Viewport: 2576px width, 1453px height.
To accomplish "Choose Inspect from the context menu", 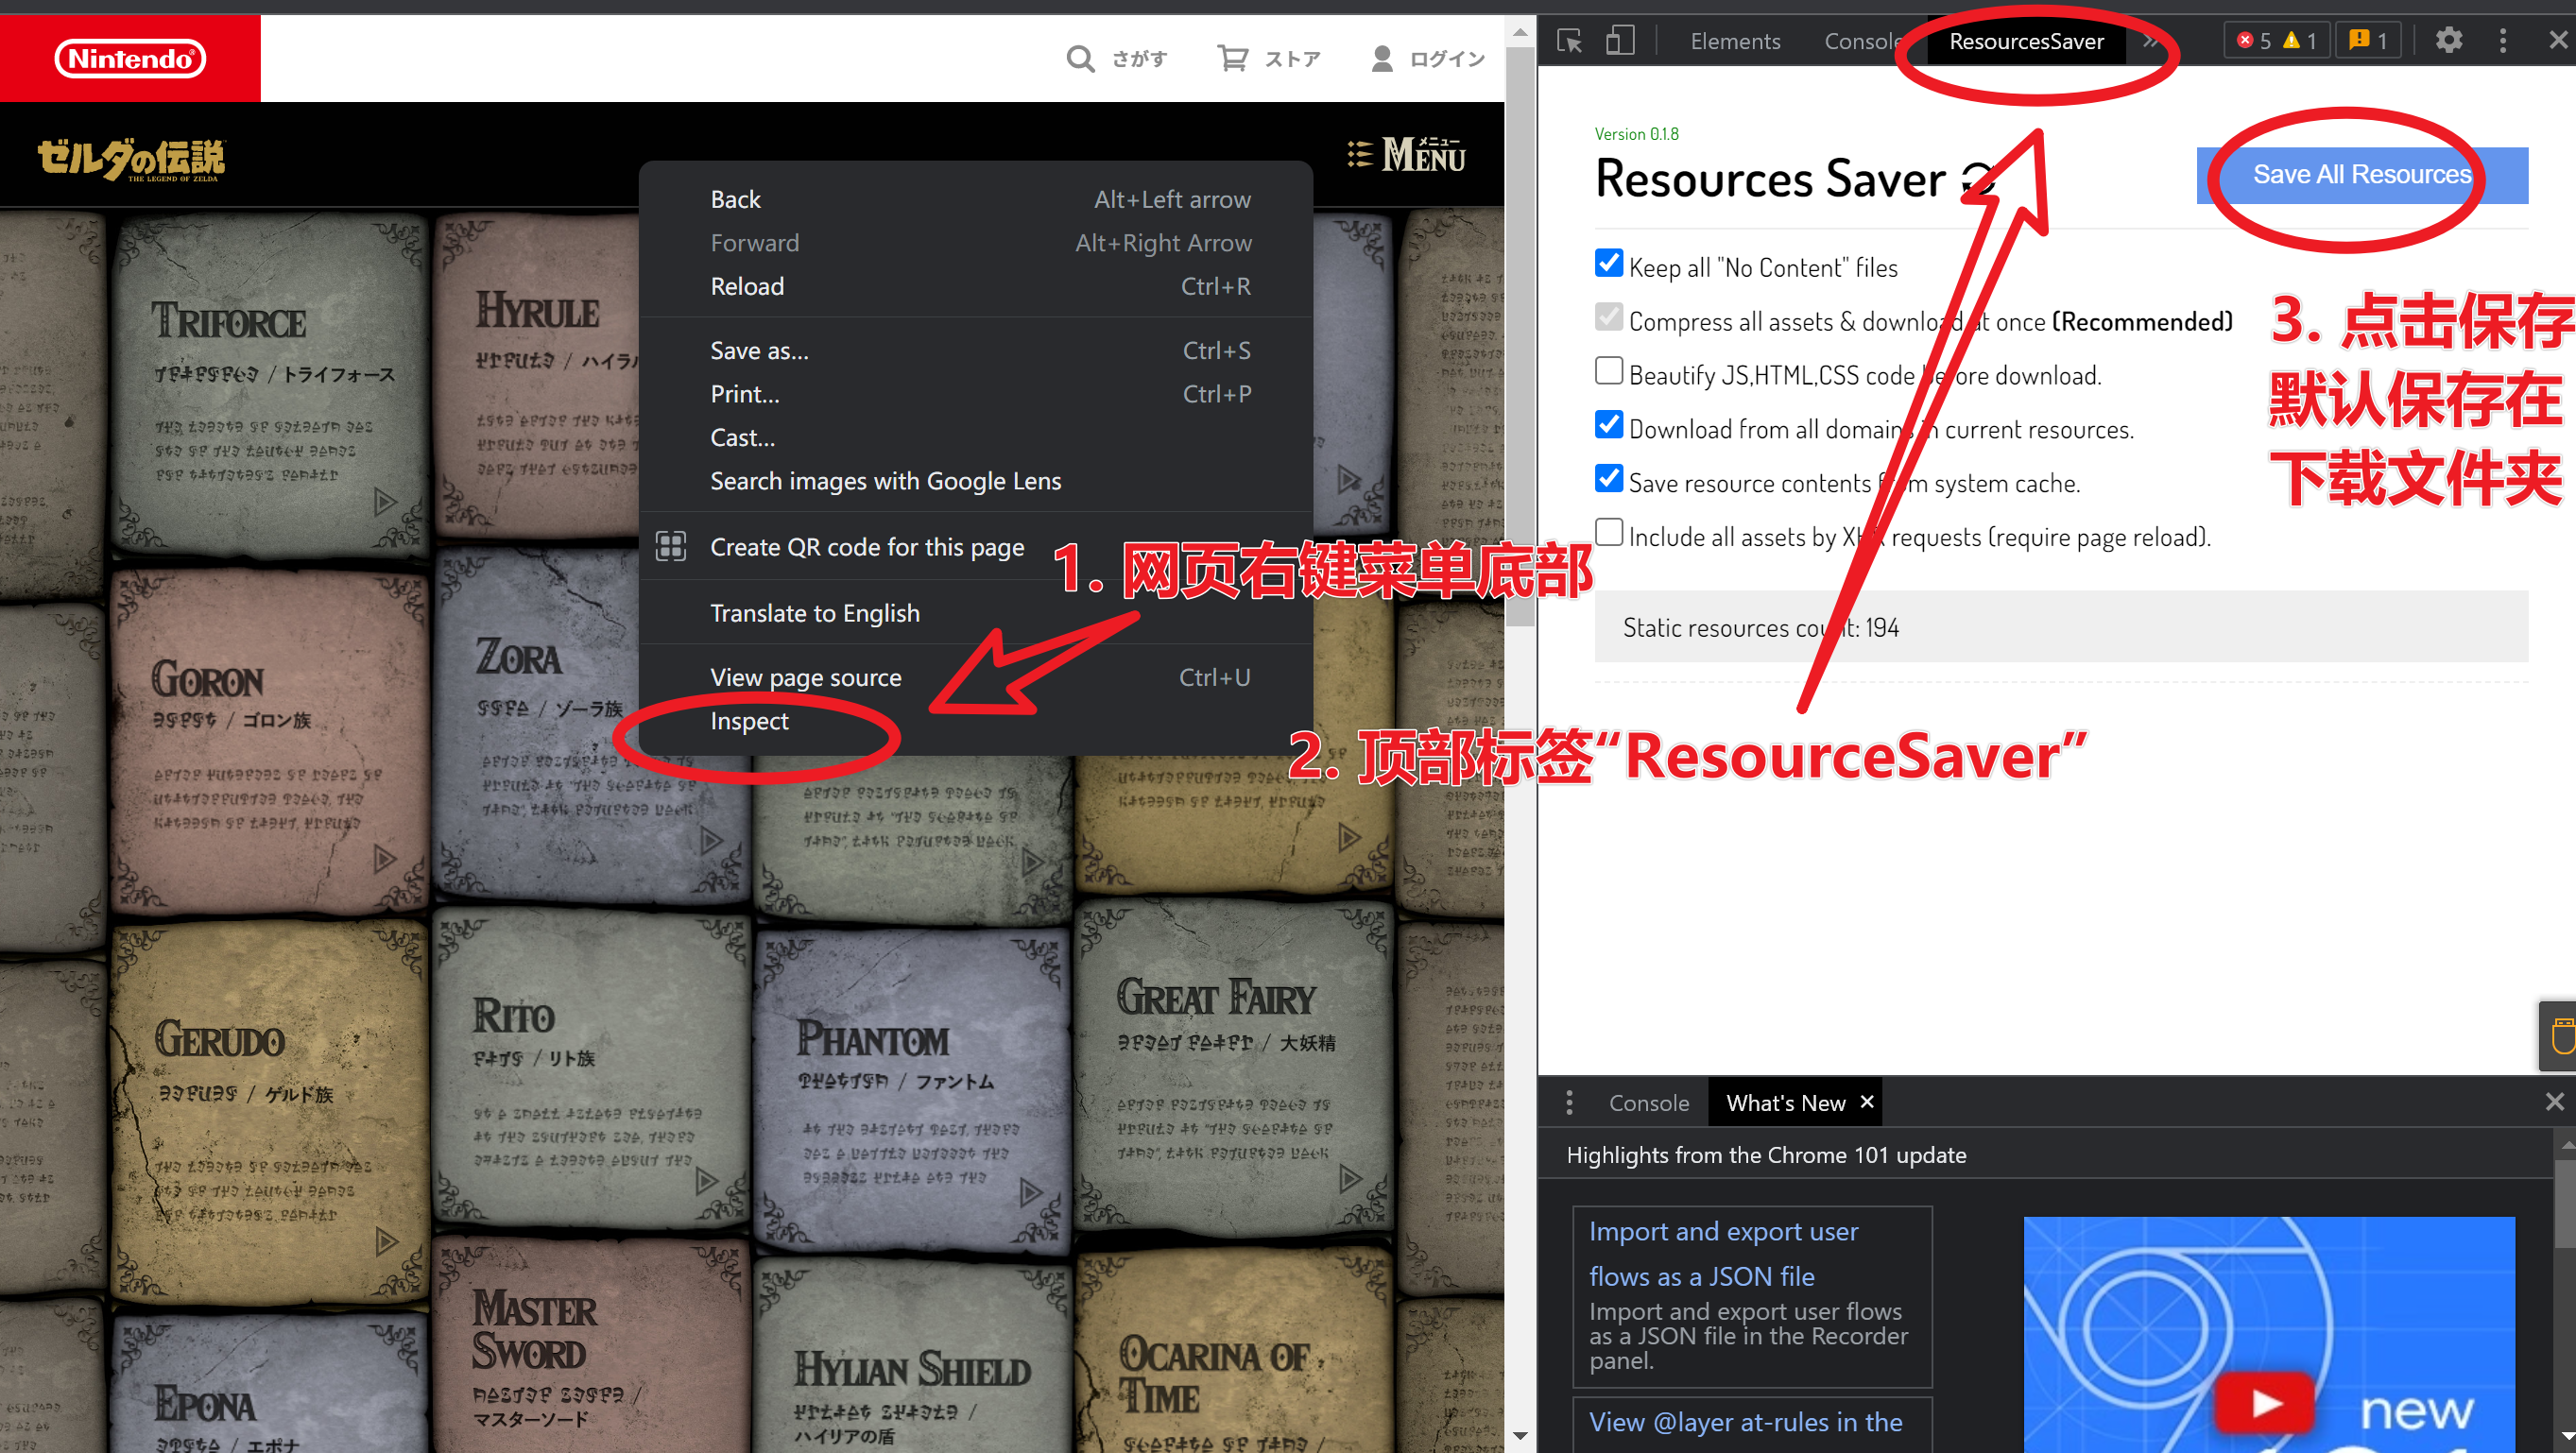I will [749, 721].
